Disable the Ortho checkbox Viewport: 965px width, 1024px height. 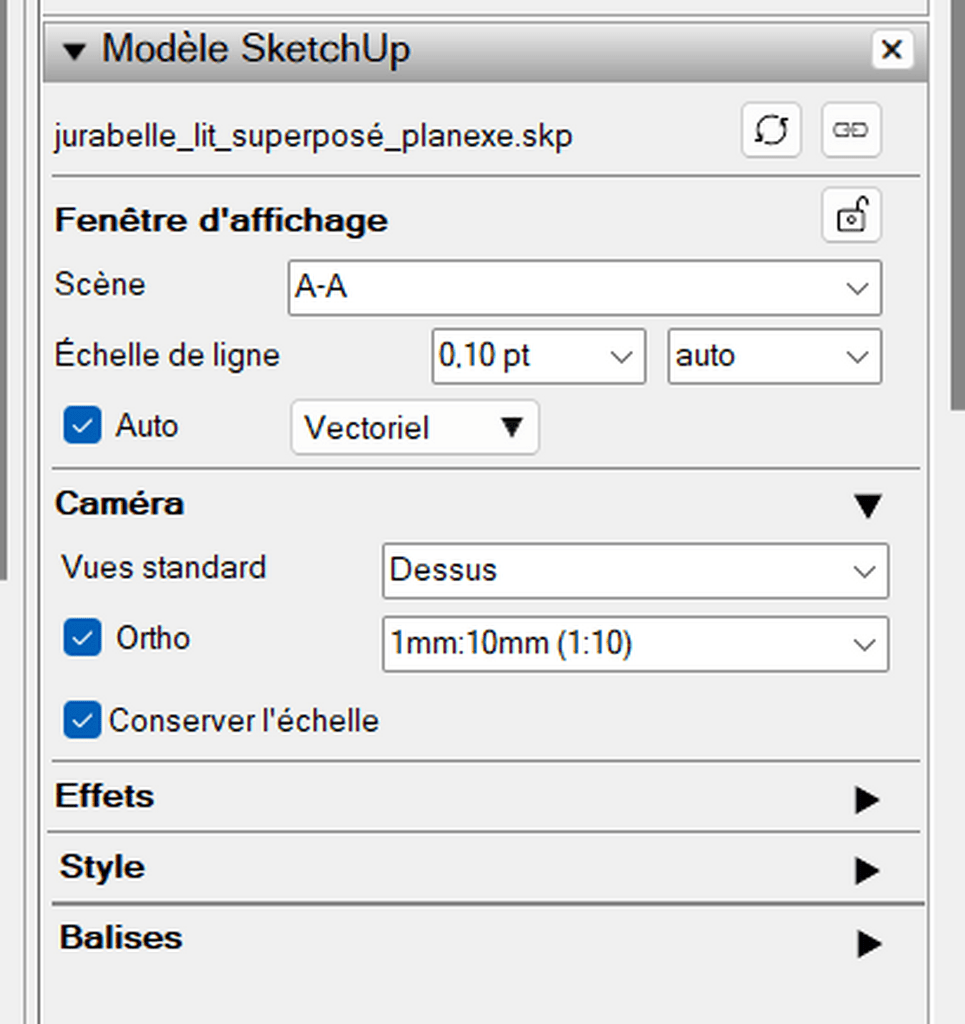click(x=82, y=637)
